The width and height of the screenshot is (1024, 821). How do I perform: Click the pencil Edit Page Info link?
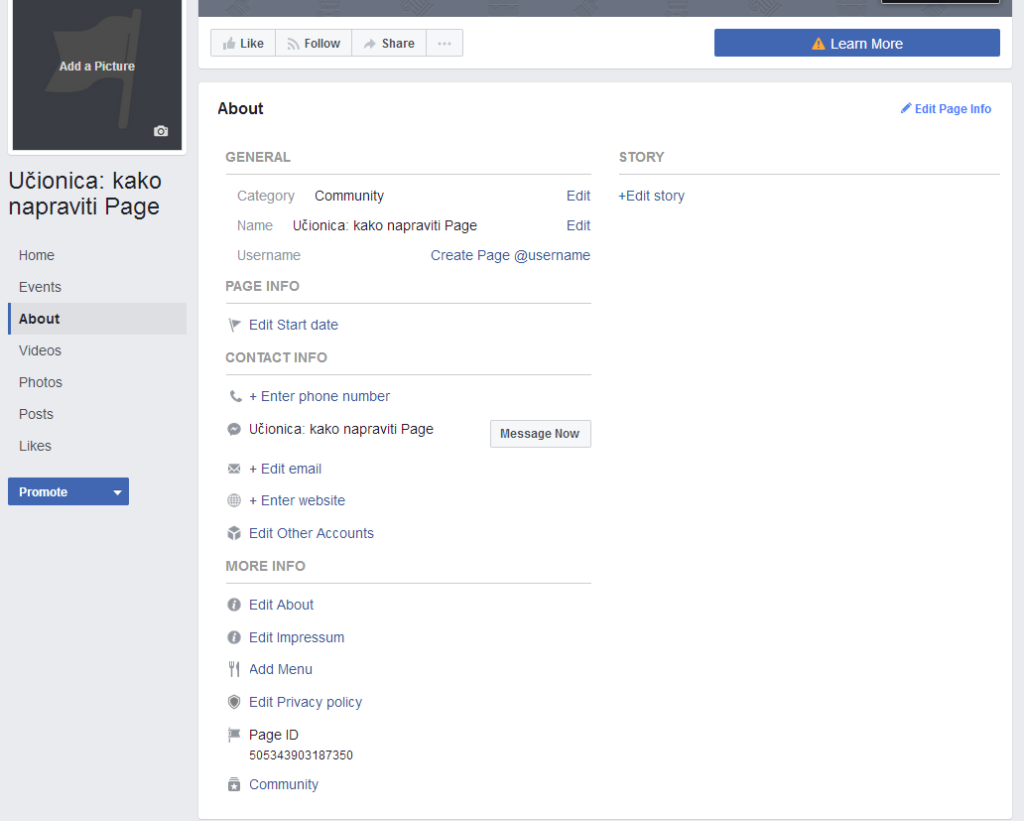click(945, 109)
